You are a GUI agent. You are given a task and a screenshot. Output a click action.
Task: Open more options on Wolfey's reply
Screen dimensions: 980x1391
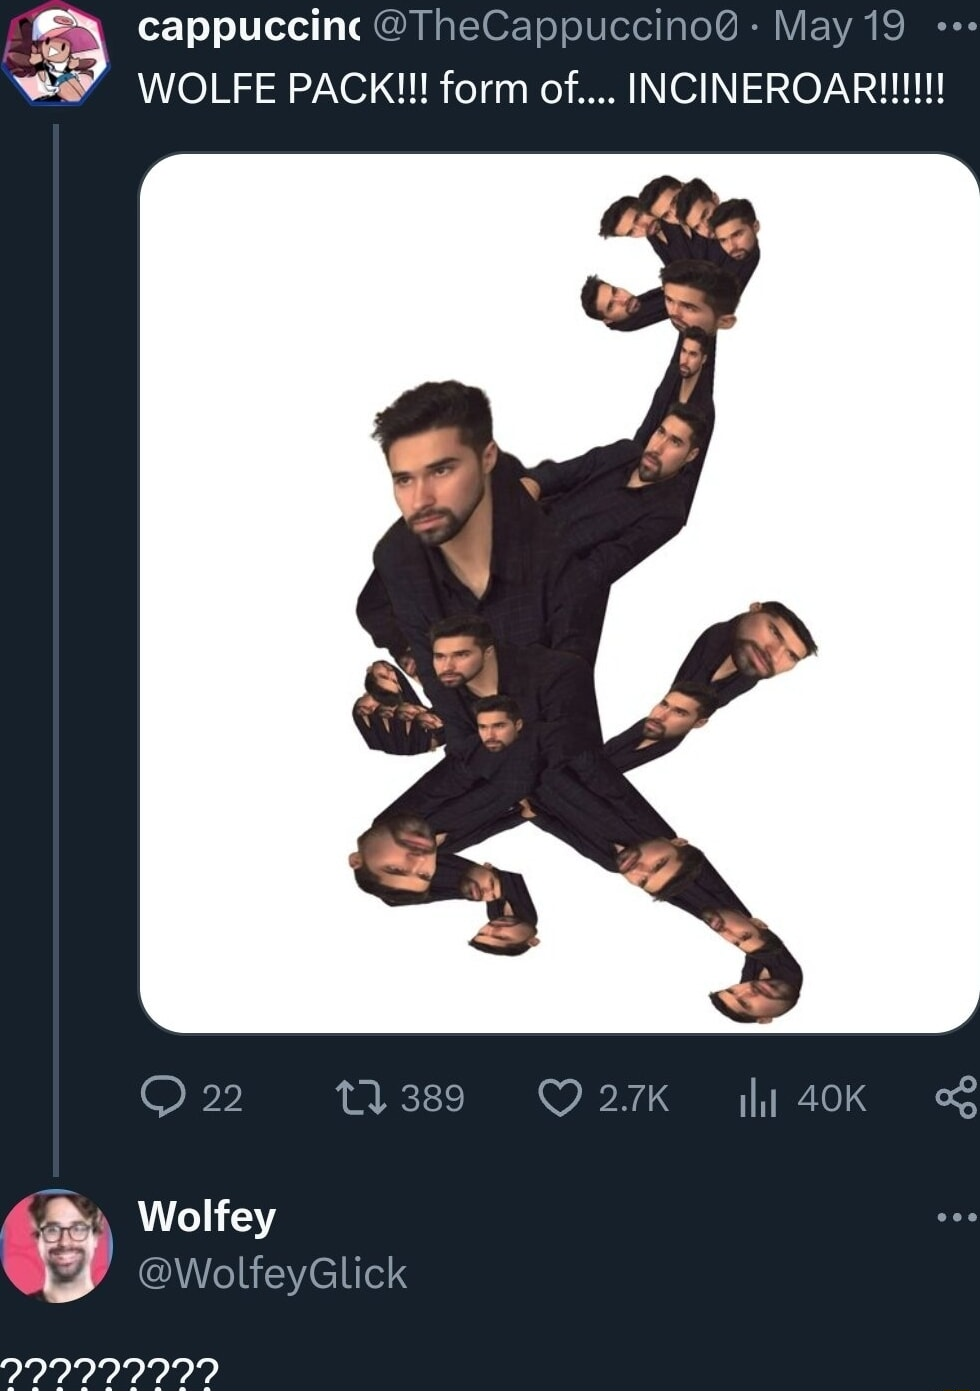(x=955, y=1217)
